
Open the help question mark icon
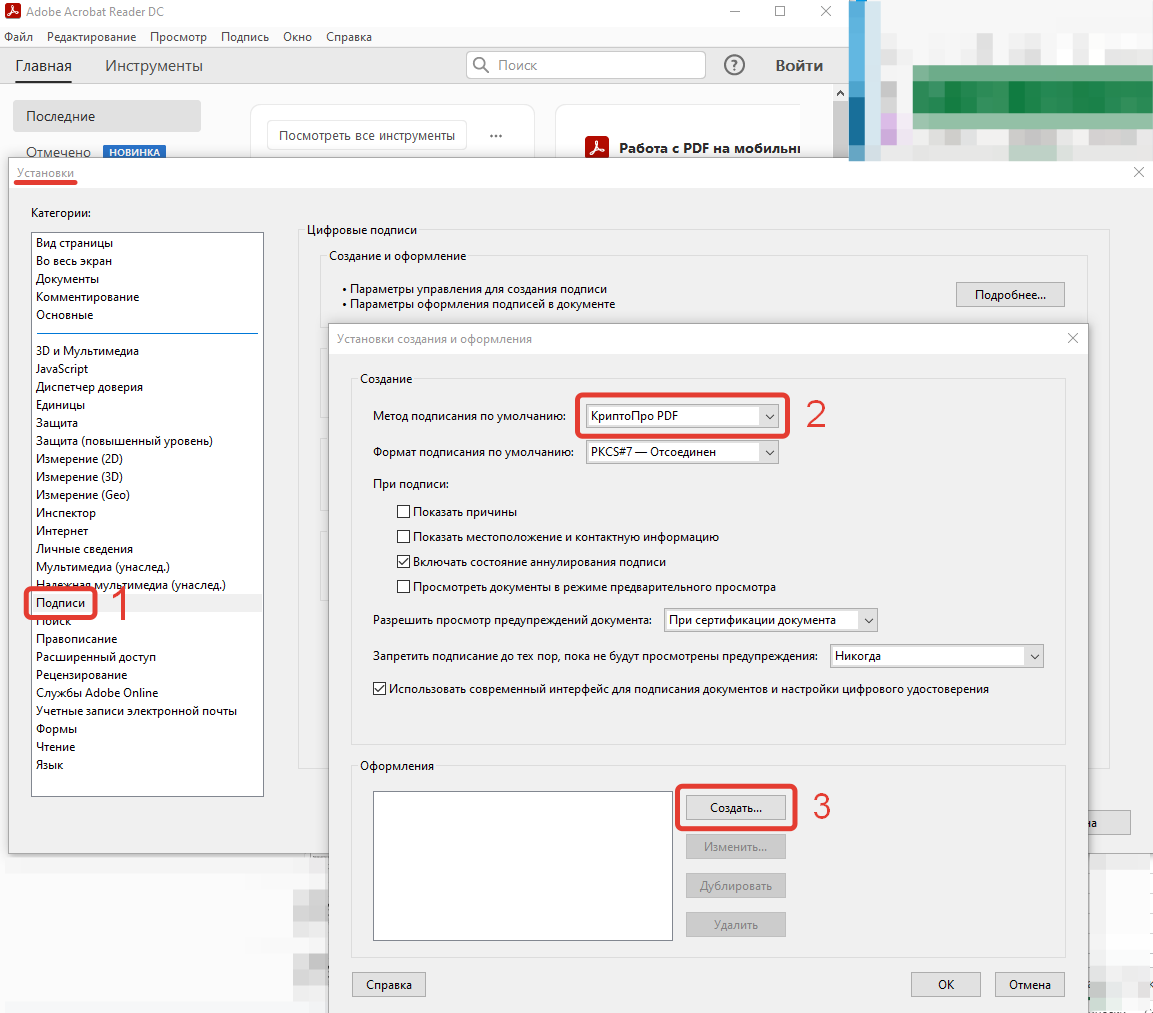(x=734, y=65)
